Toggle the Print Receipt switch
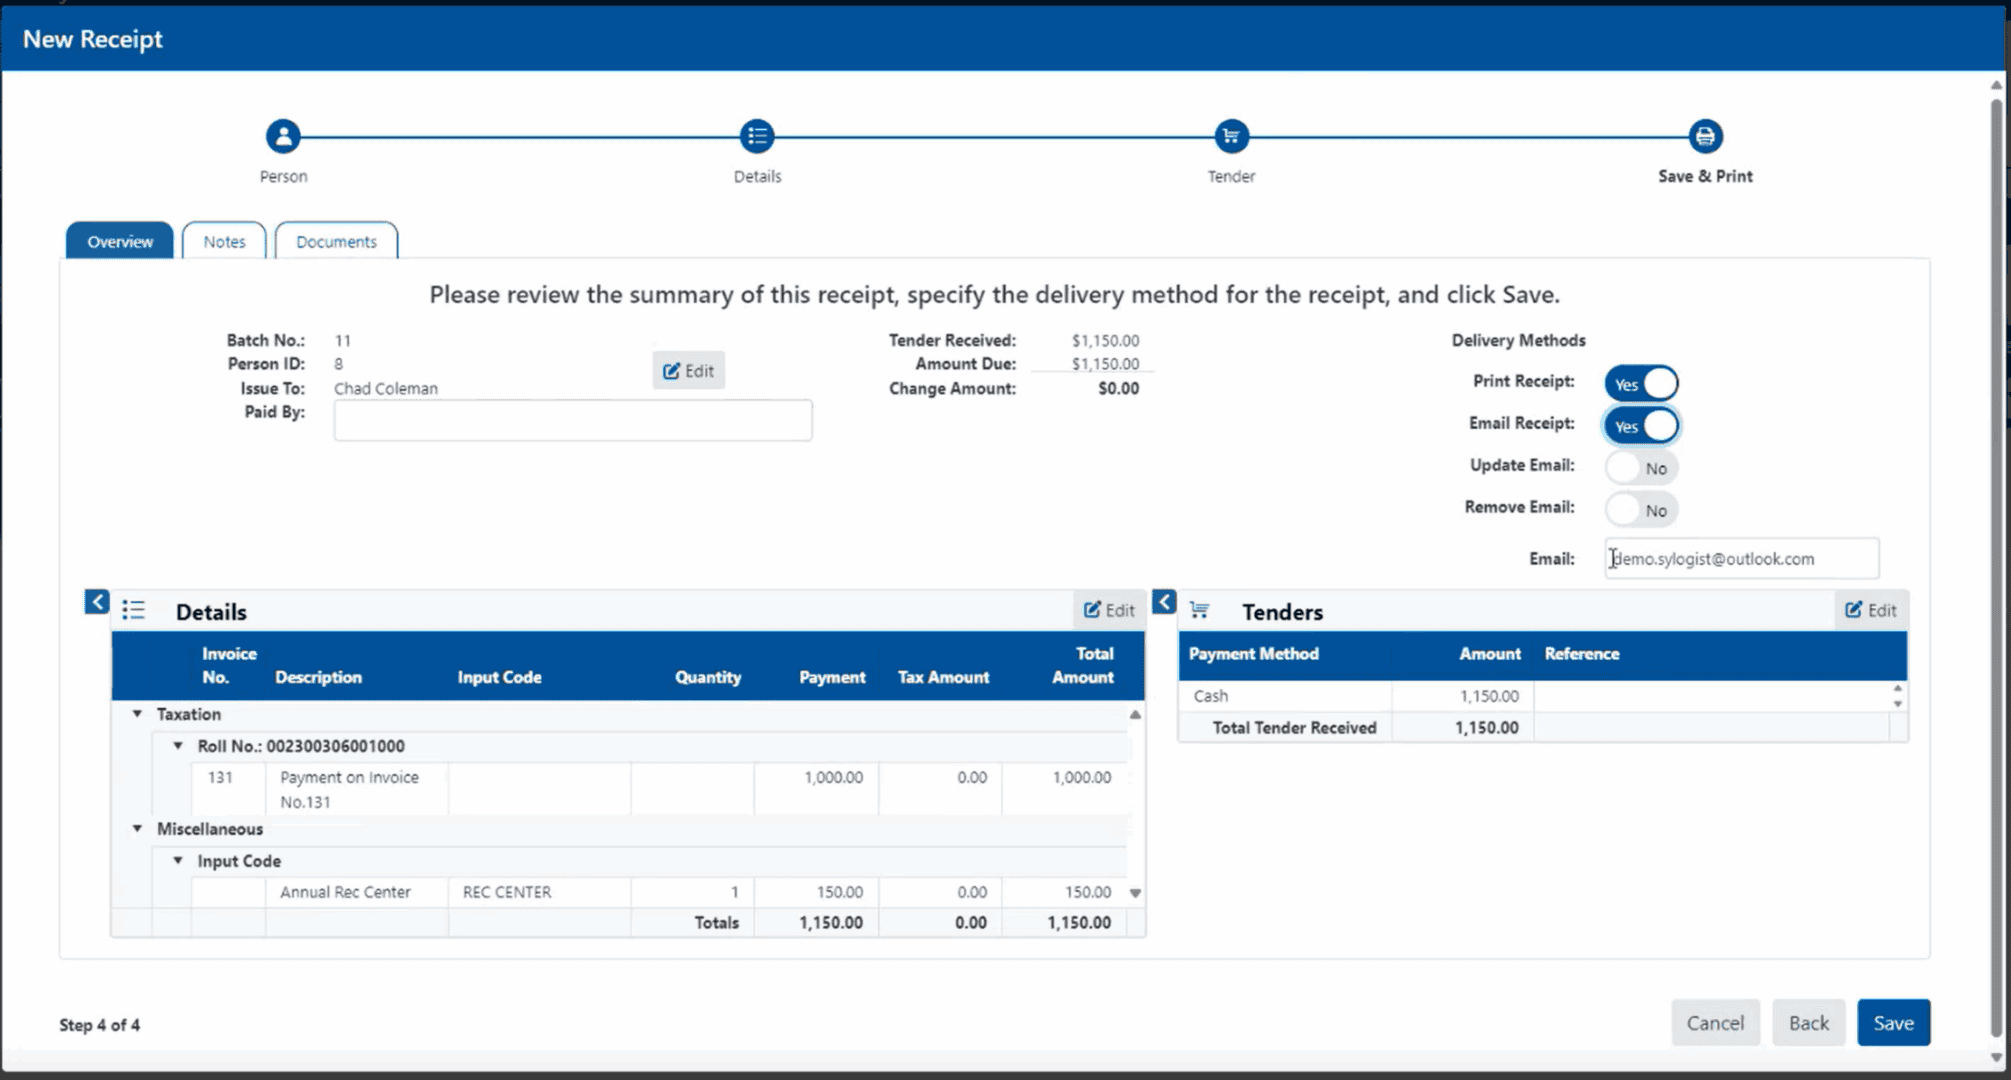Screen dimensions: 2011x1080 pos(1641,384)
